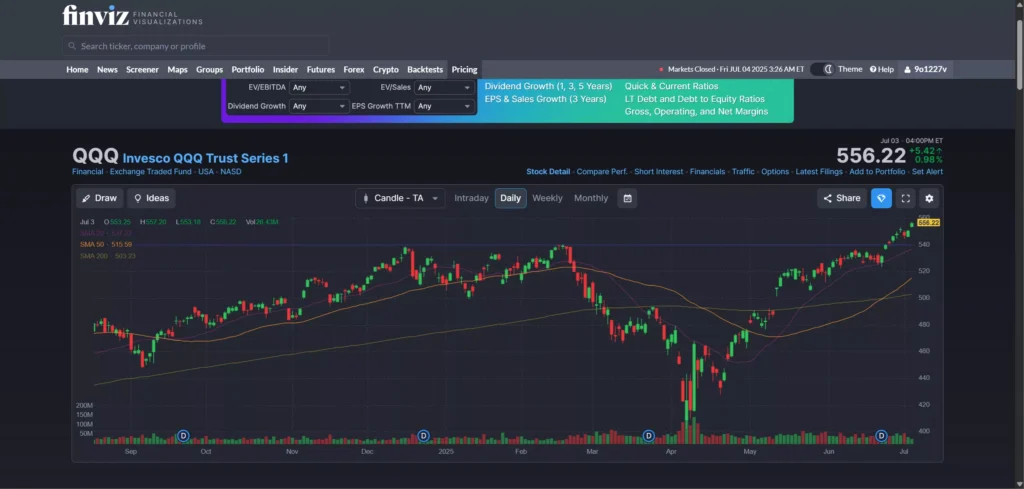Open the News menu item
The image size is (1024, 489).
(x=107, y=70)
